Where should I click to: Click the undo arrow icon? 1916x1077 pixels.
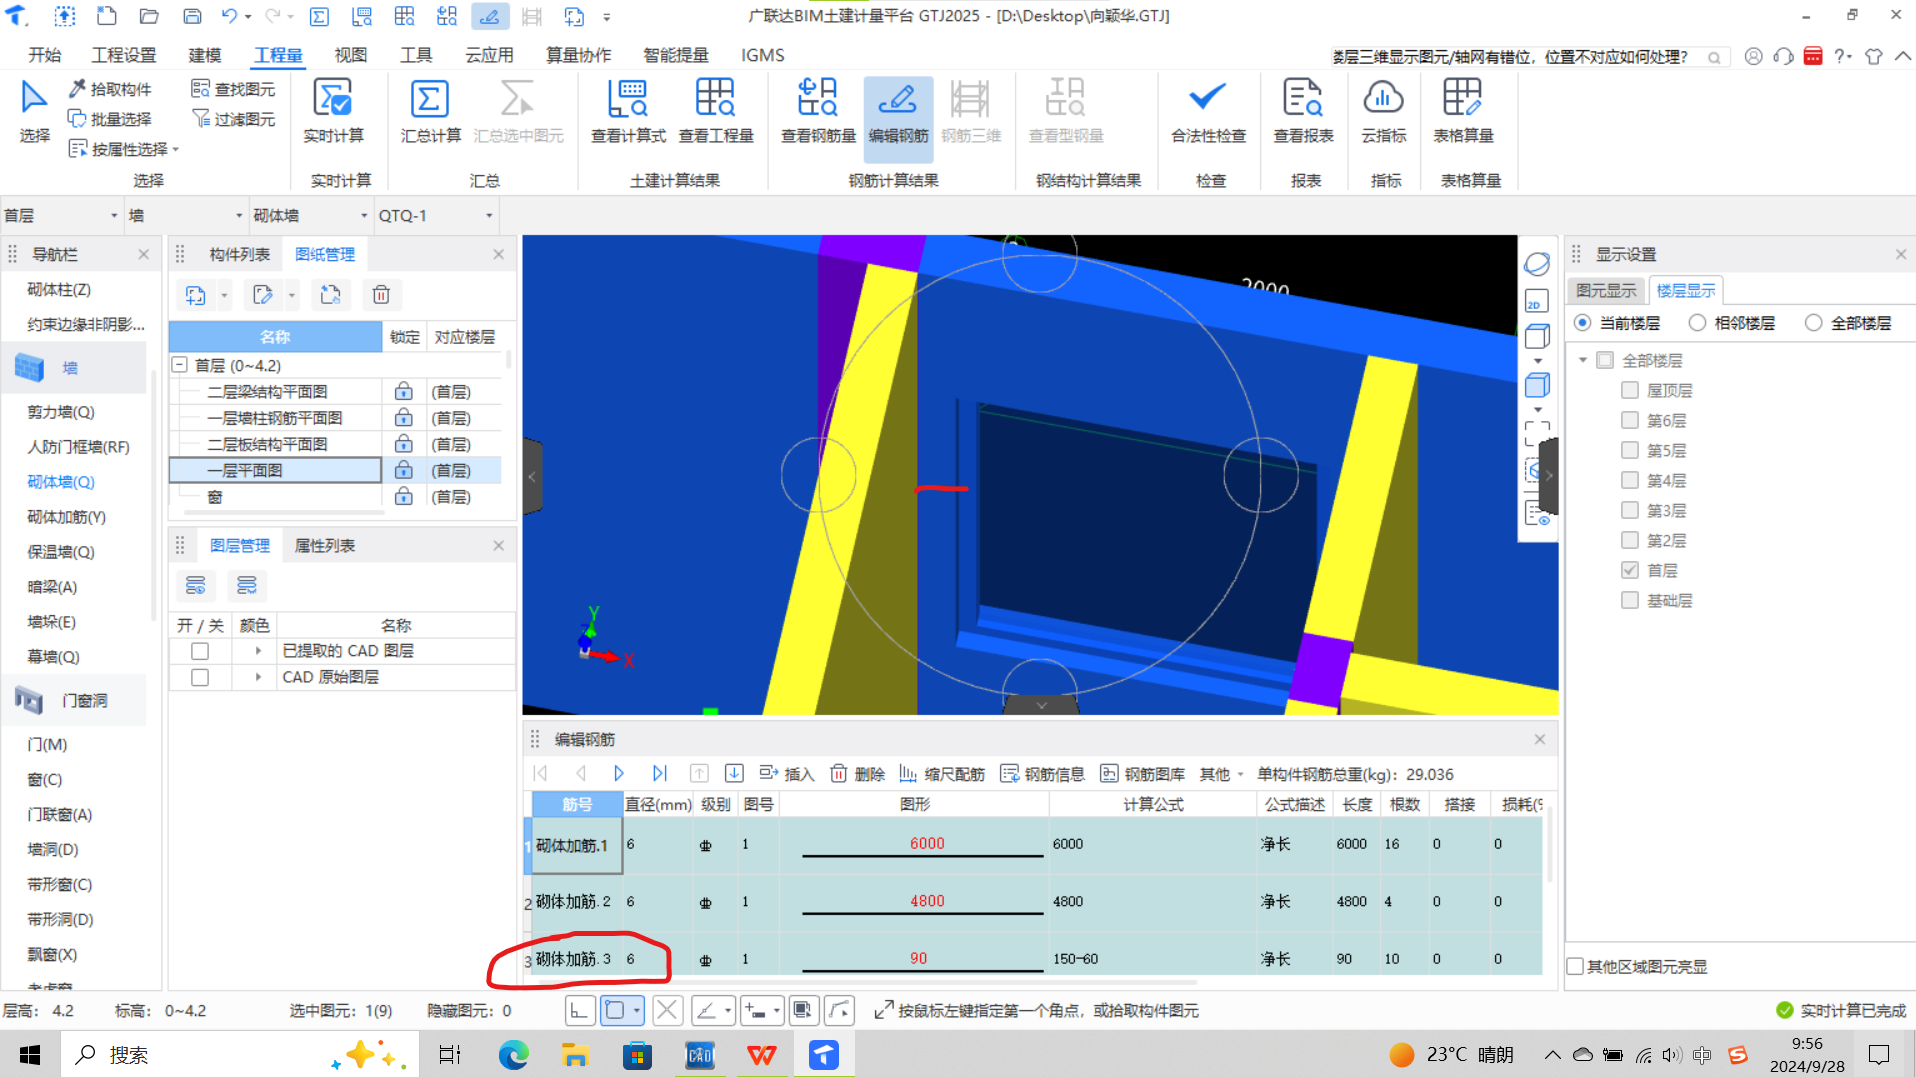click(229, 16)
